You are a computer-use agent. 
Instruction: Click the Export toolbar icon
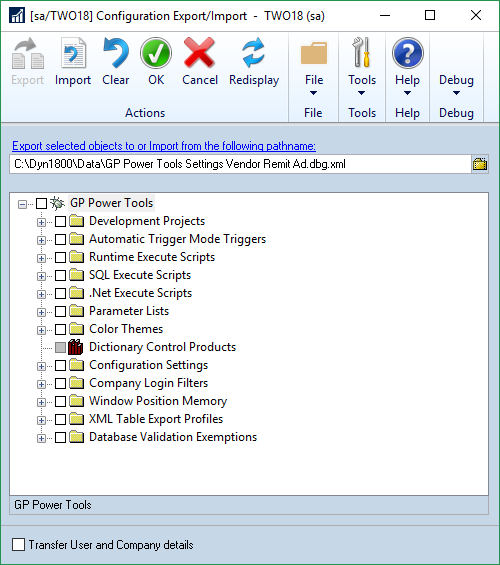click(27, 54)
